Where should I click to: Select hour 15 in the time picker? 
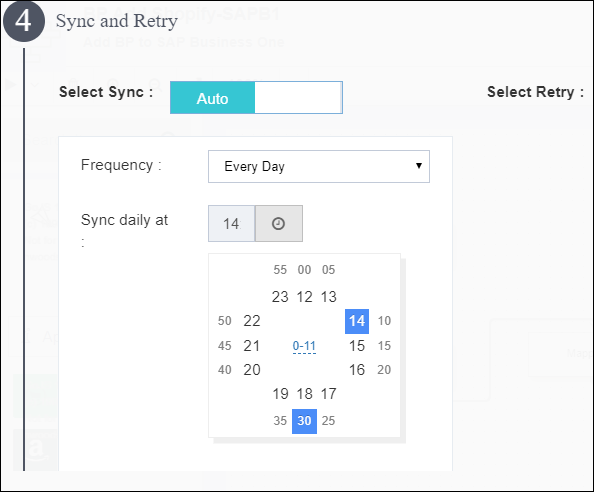click(x=357, y=346)
